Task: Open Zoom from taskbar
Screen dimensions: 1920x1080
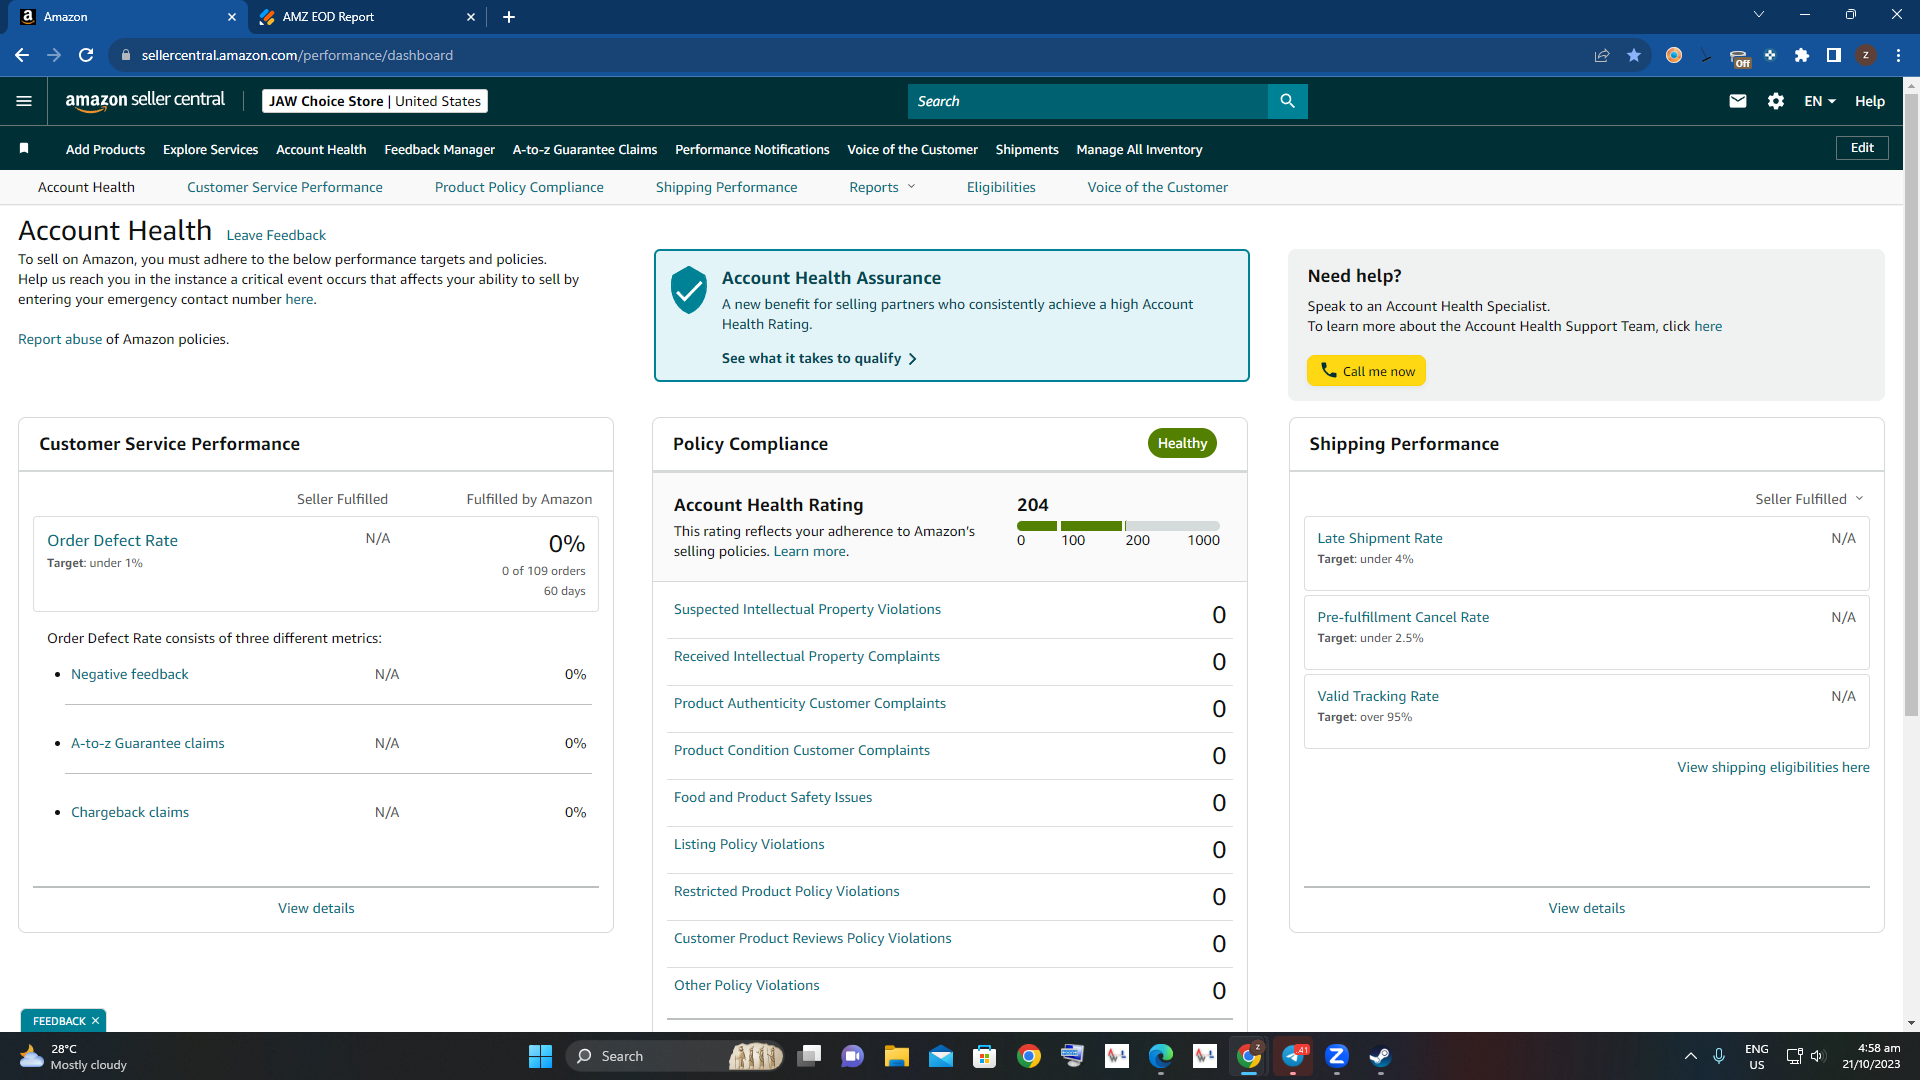Action: pyautogui.click(x=1336, y=1056)
